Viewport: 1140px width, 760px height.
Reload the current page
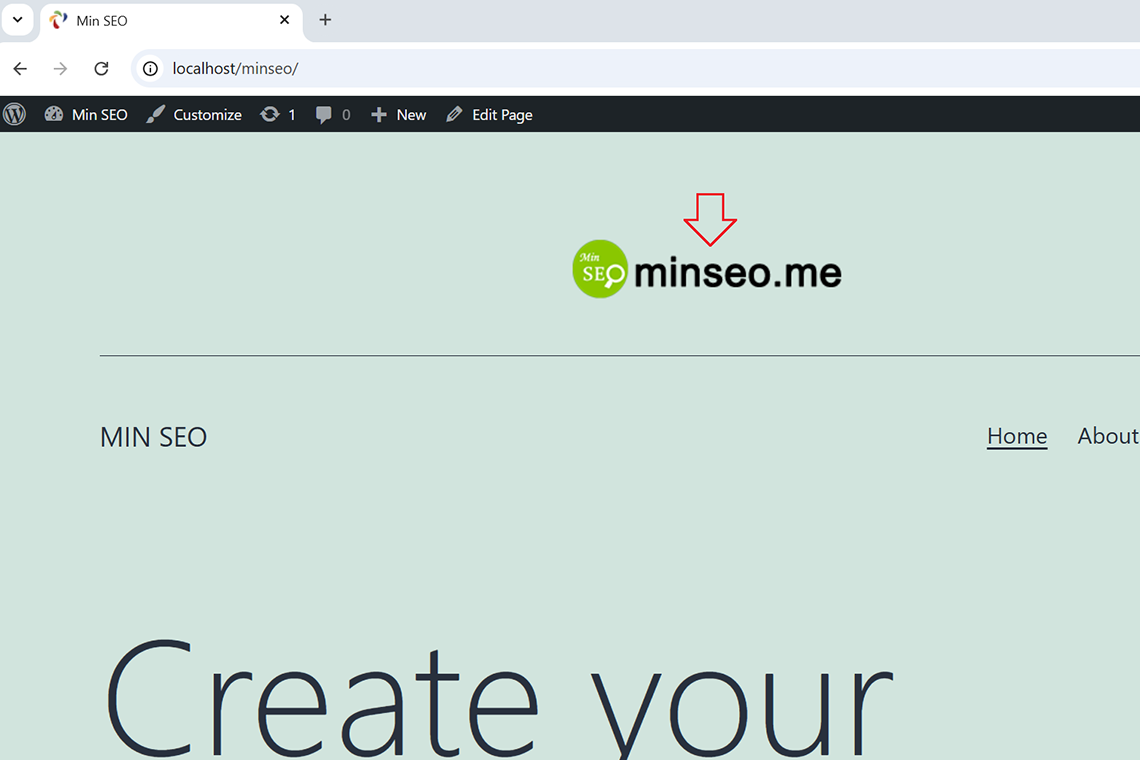tap(101, 69)
